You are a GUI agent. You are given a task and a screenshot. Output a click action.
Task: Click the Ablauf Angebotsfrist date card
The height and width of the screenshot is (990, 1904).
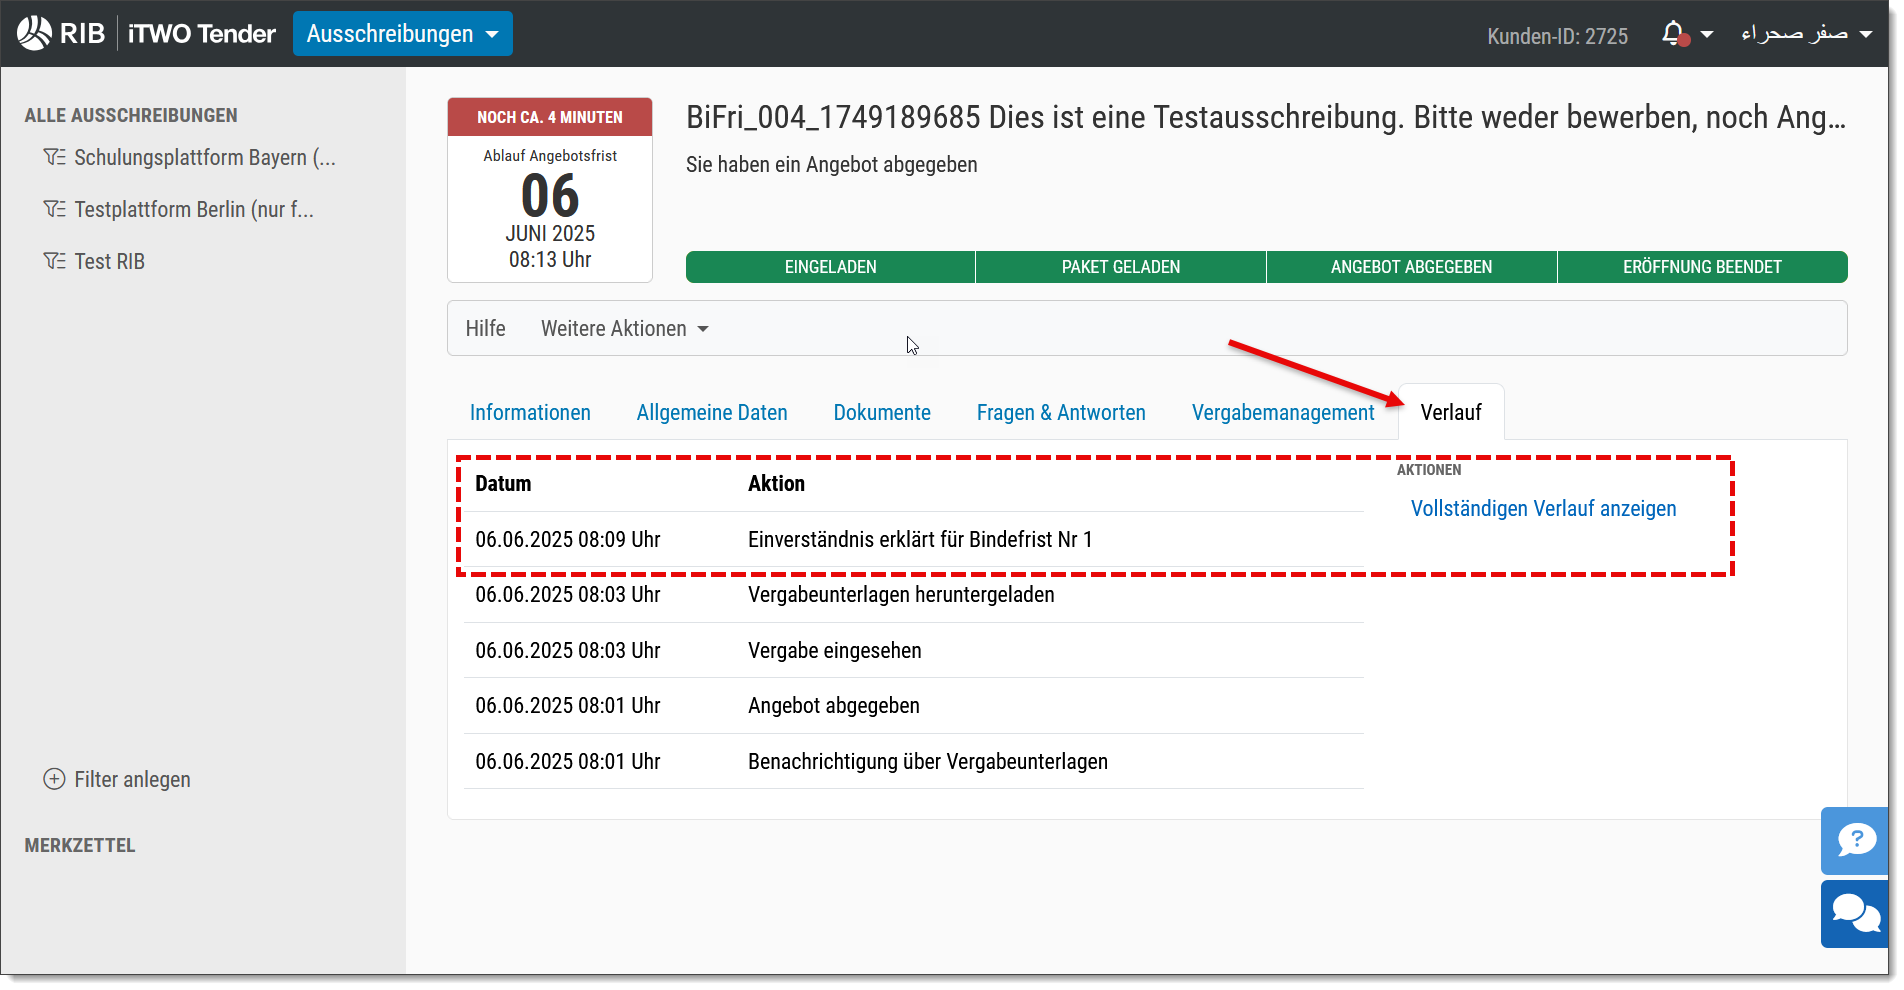coord(550,190)
